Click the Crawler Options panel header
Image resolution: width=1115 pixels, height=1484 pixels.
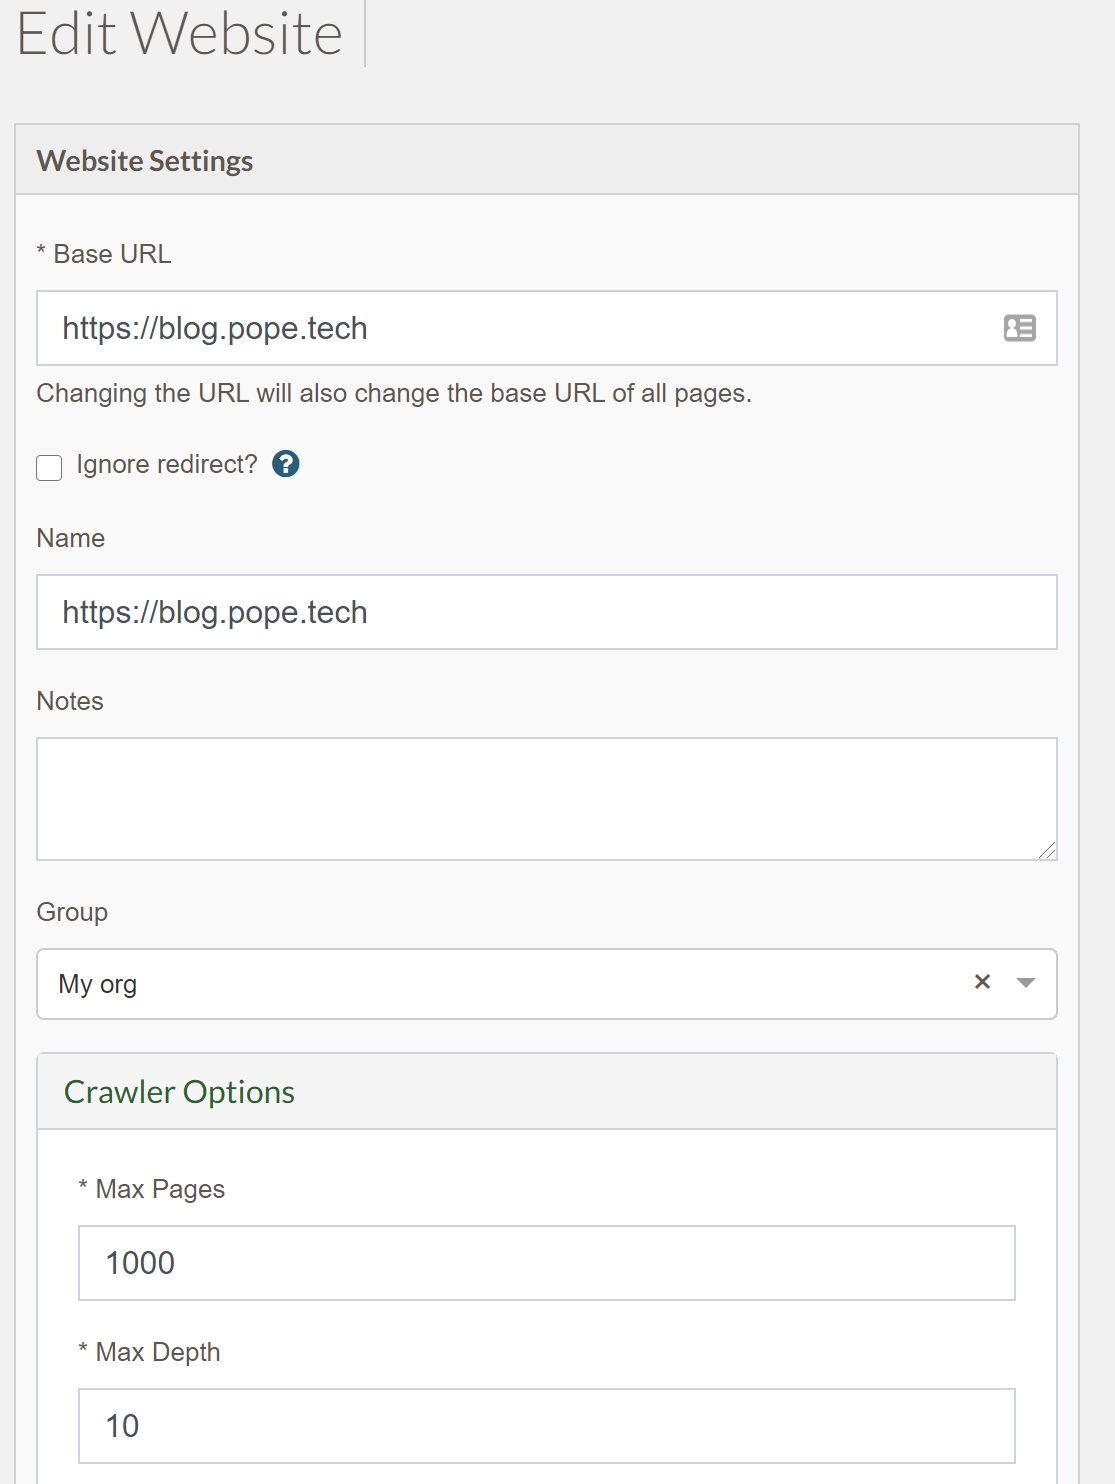(x=547, y=1092)
